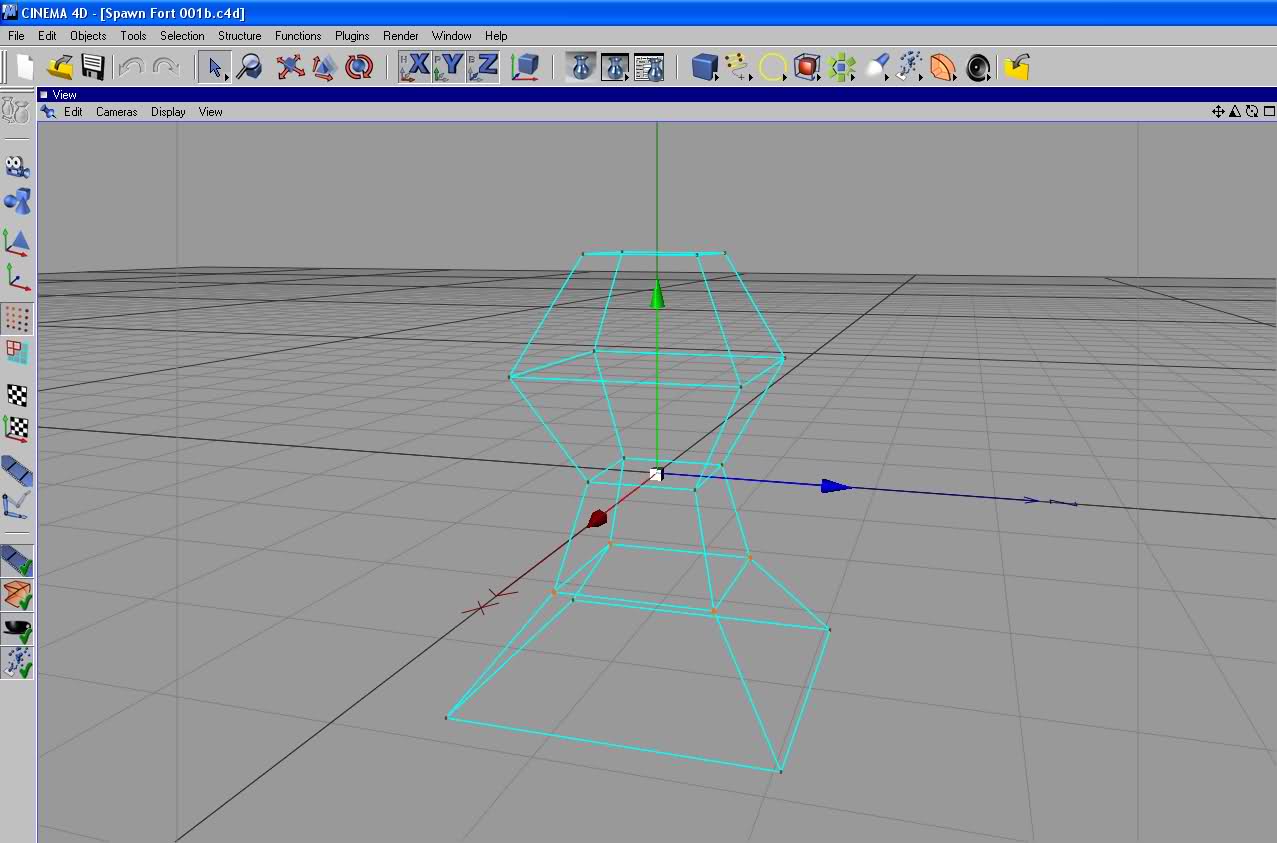Toggle the Z axis lock
The image size is (1277, 843).
click(484, 67)
